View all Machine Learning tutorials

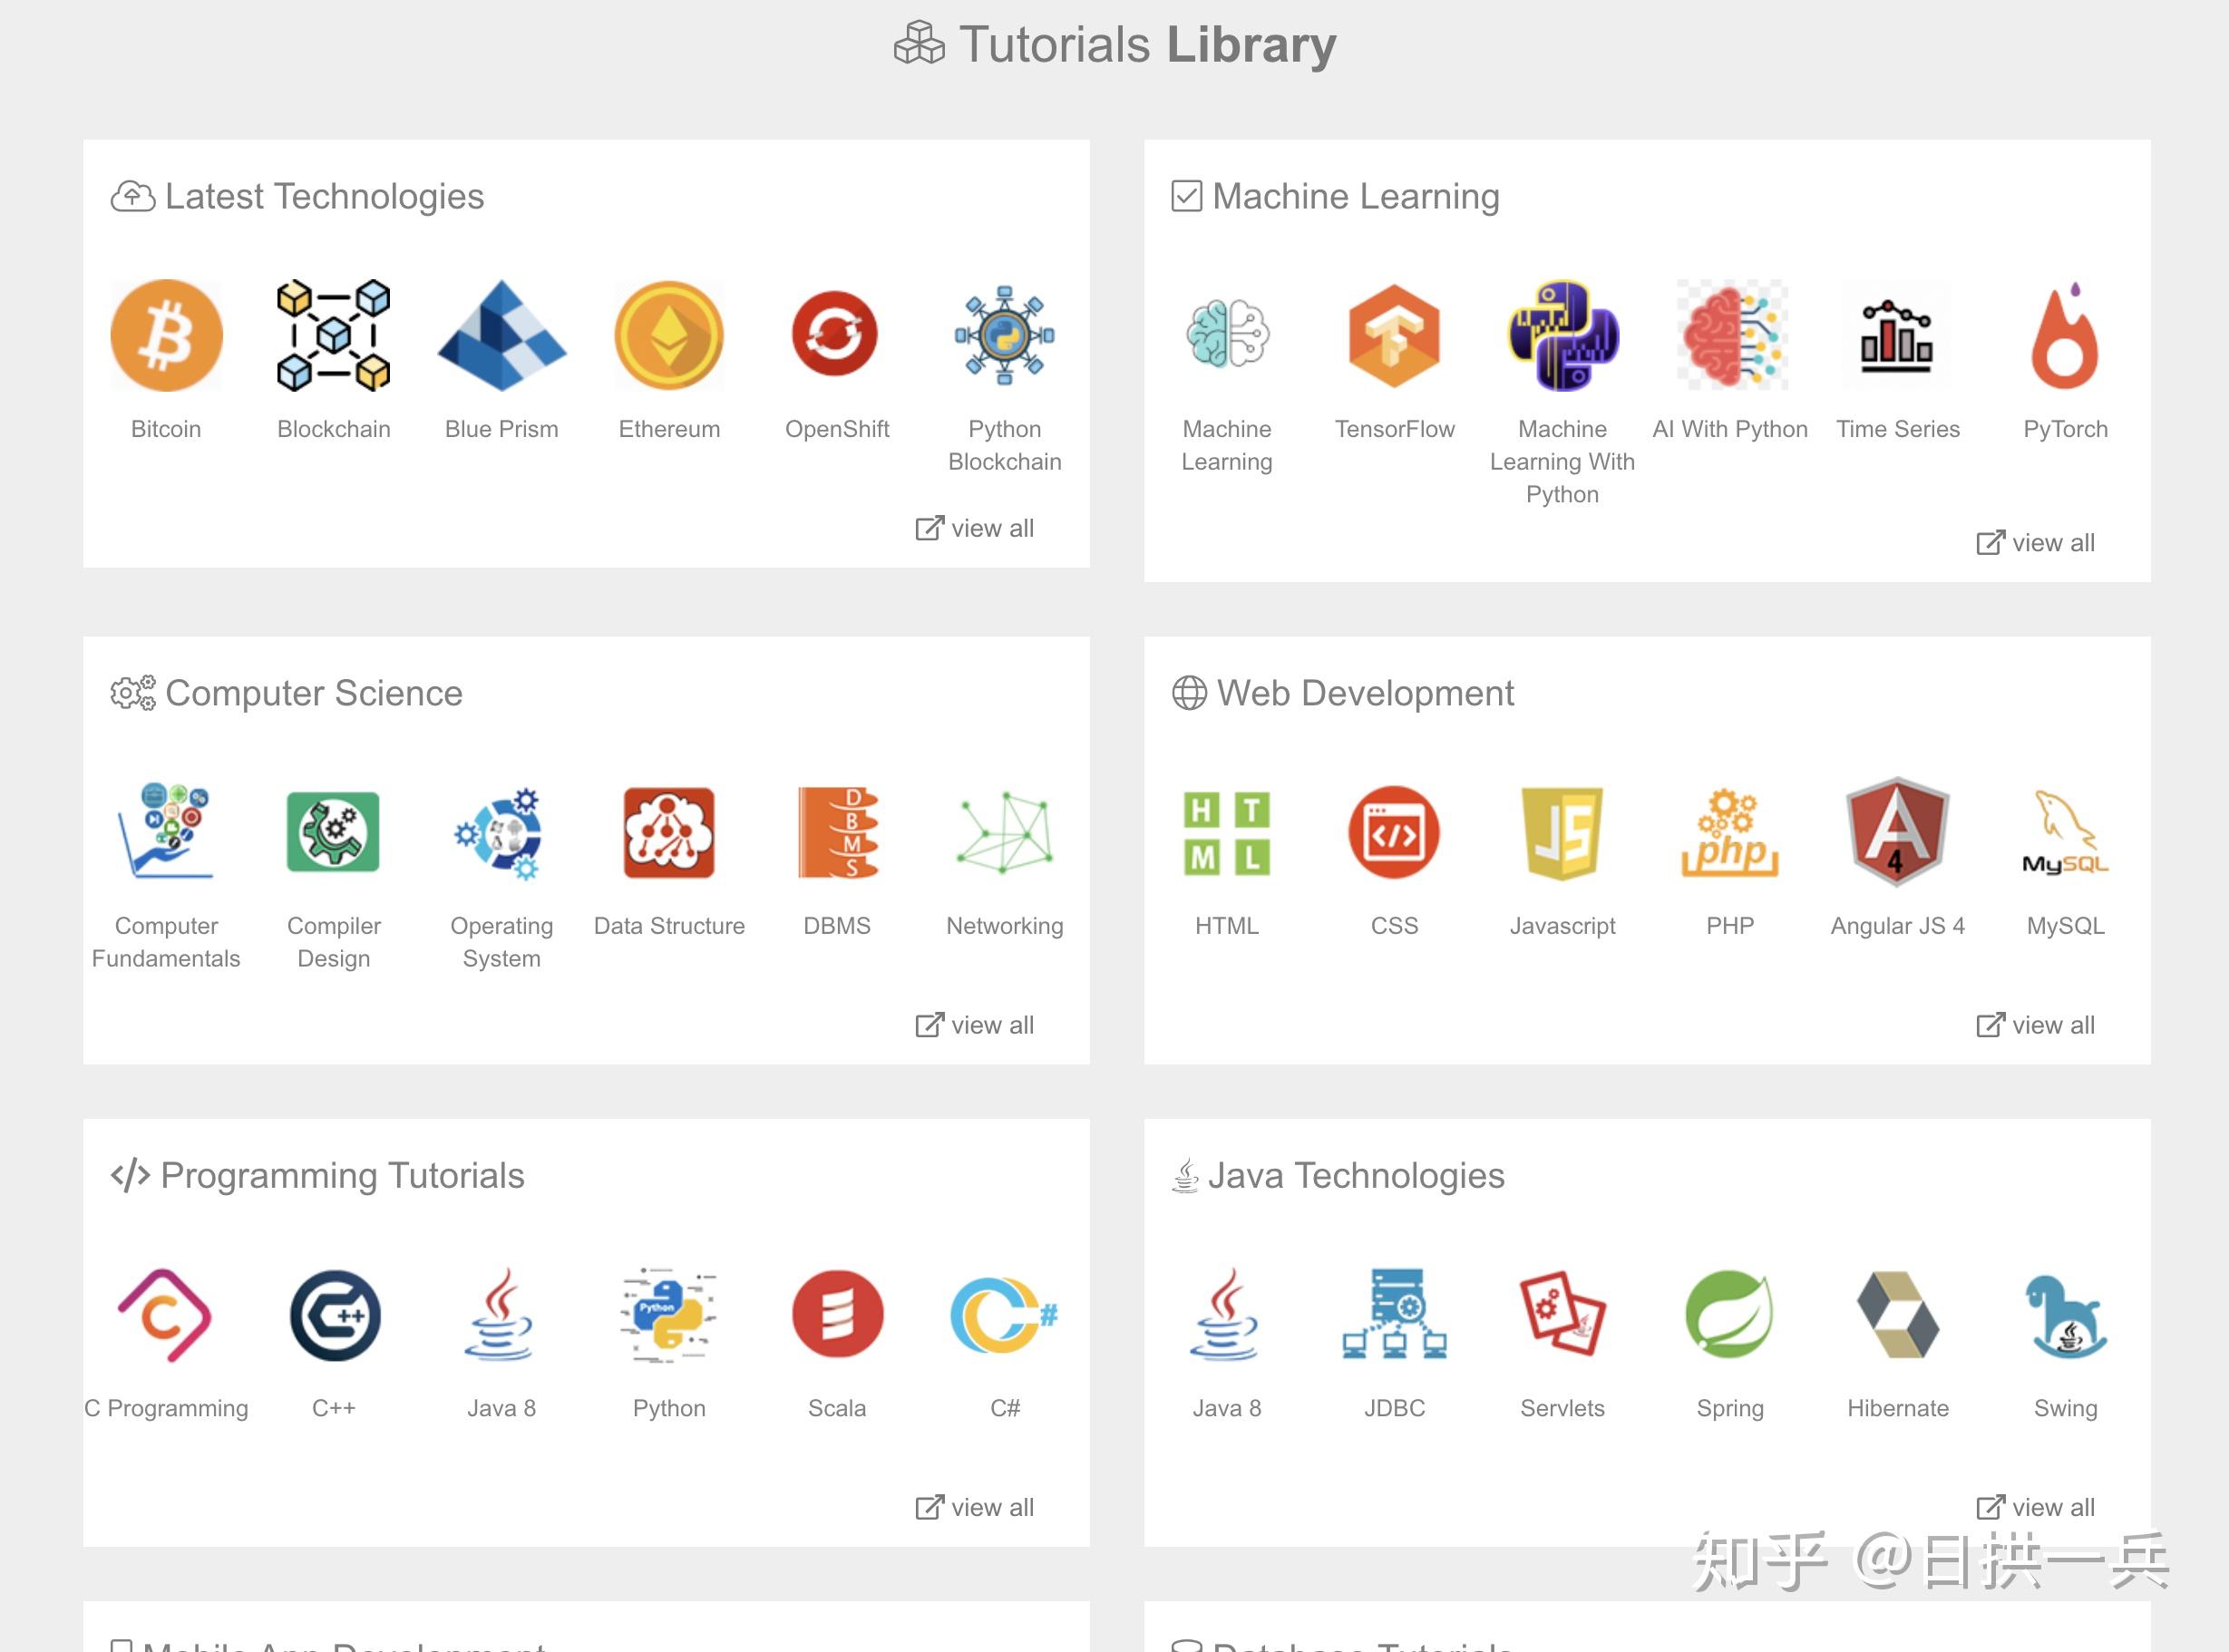pyautogui.click(x=2035, y=543)
